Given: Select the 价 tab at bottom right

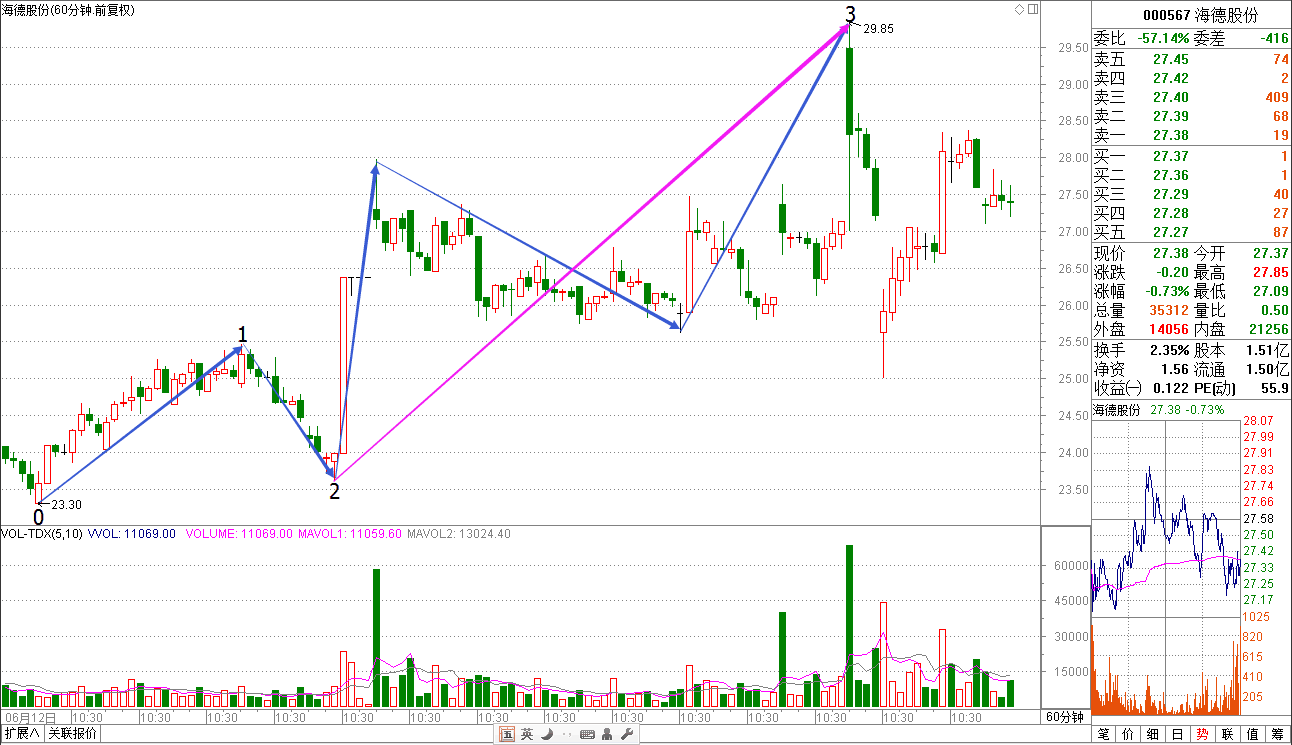Looking at the screenshot, I should coord(1128,734).
